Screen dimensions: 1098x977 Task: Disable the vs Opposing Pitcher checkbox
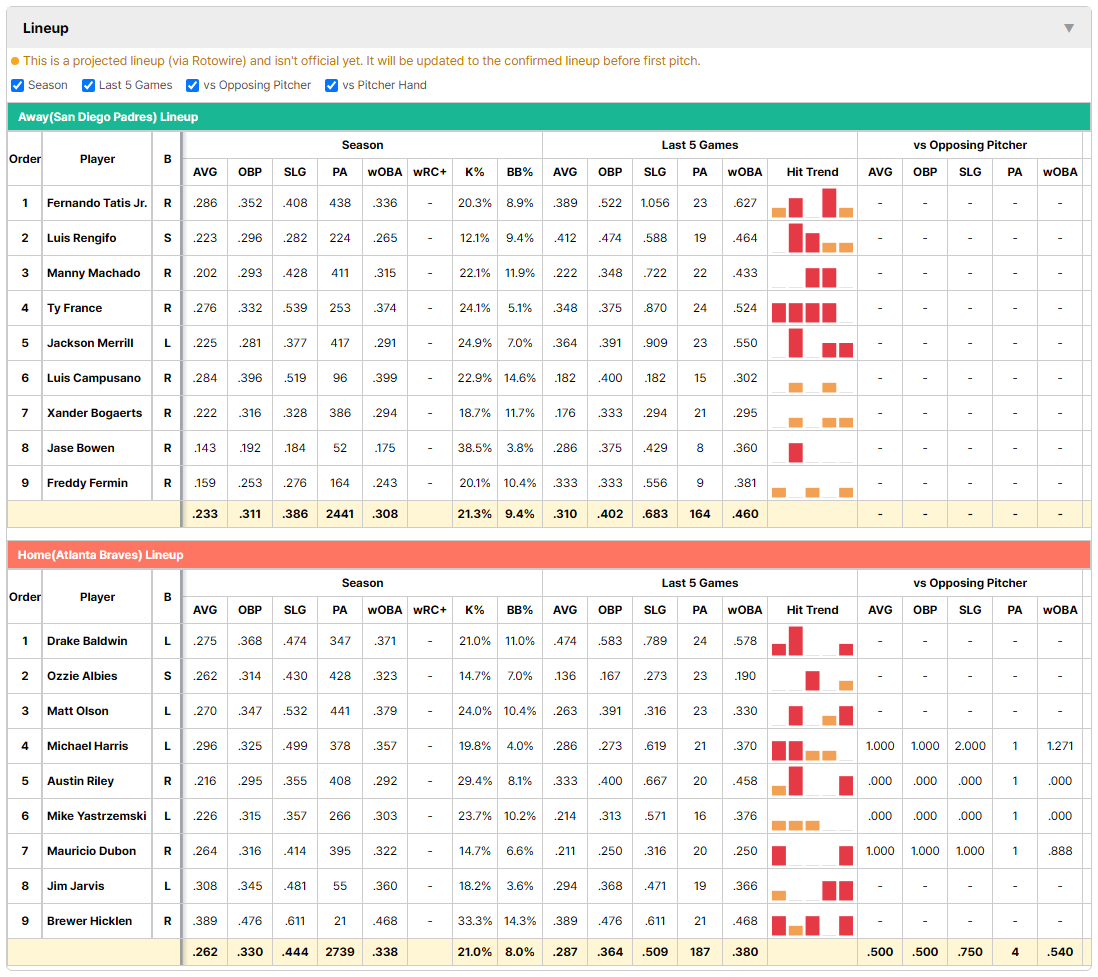pos(192,85)
